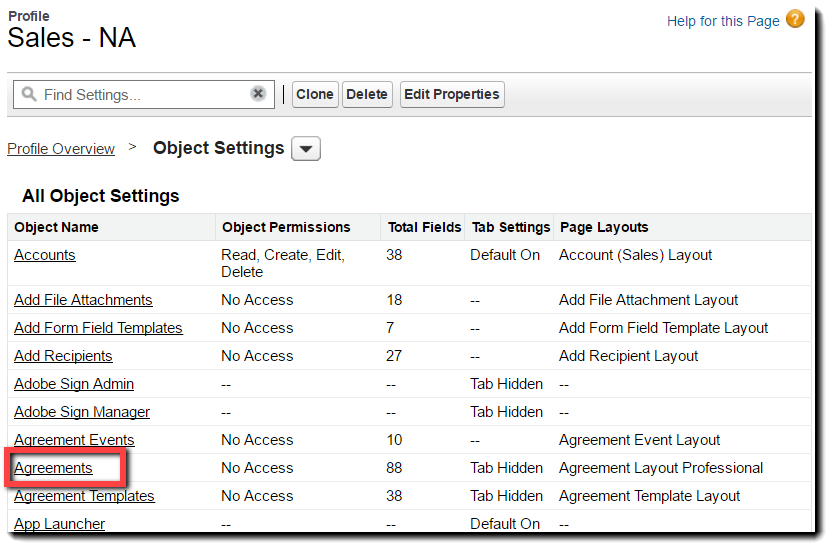
Task: Clear the Find Settings search box
Action: click(258, 94)
